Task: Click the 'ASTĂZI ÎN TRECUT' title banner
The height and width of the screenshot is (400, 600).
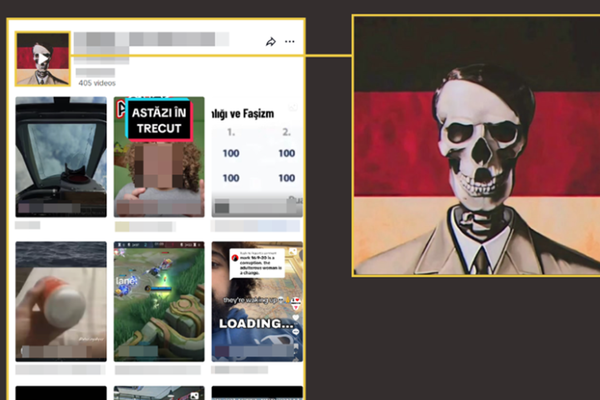Action: click(159, 120)
